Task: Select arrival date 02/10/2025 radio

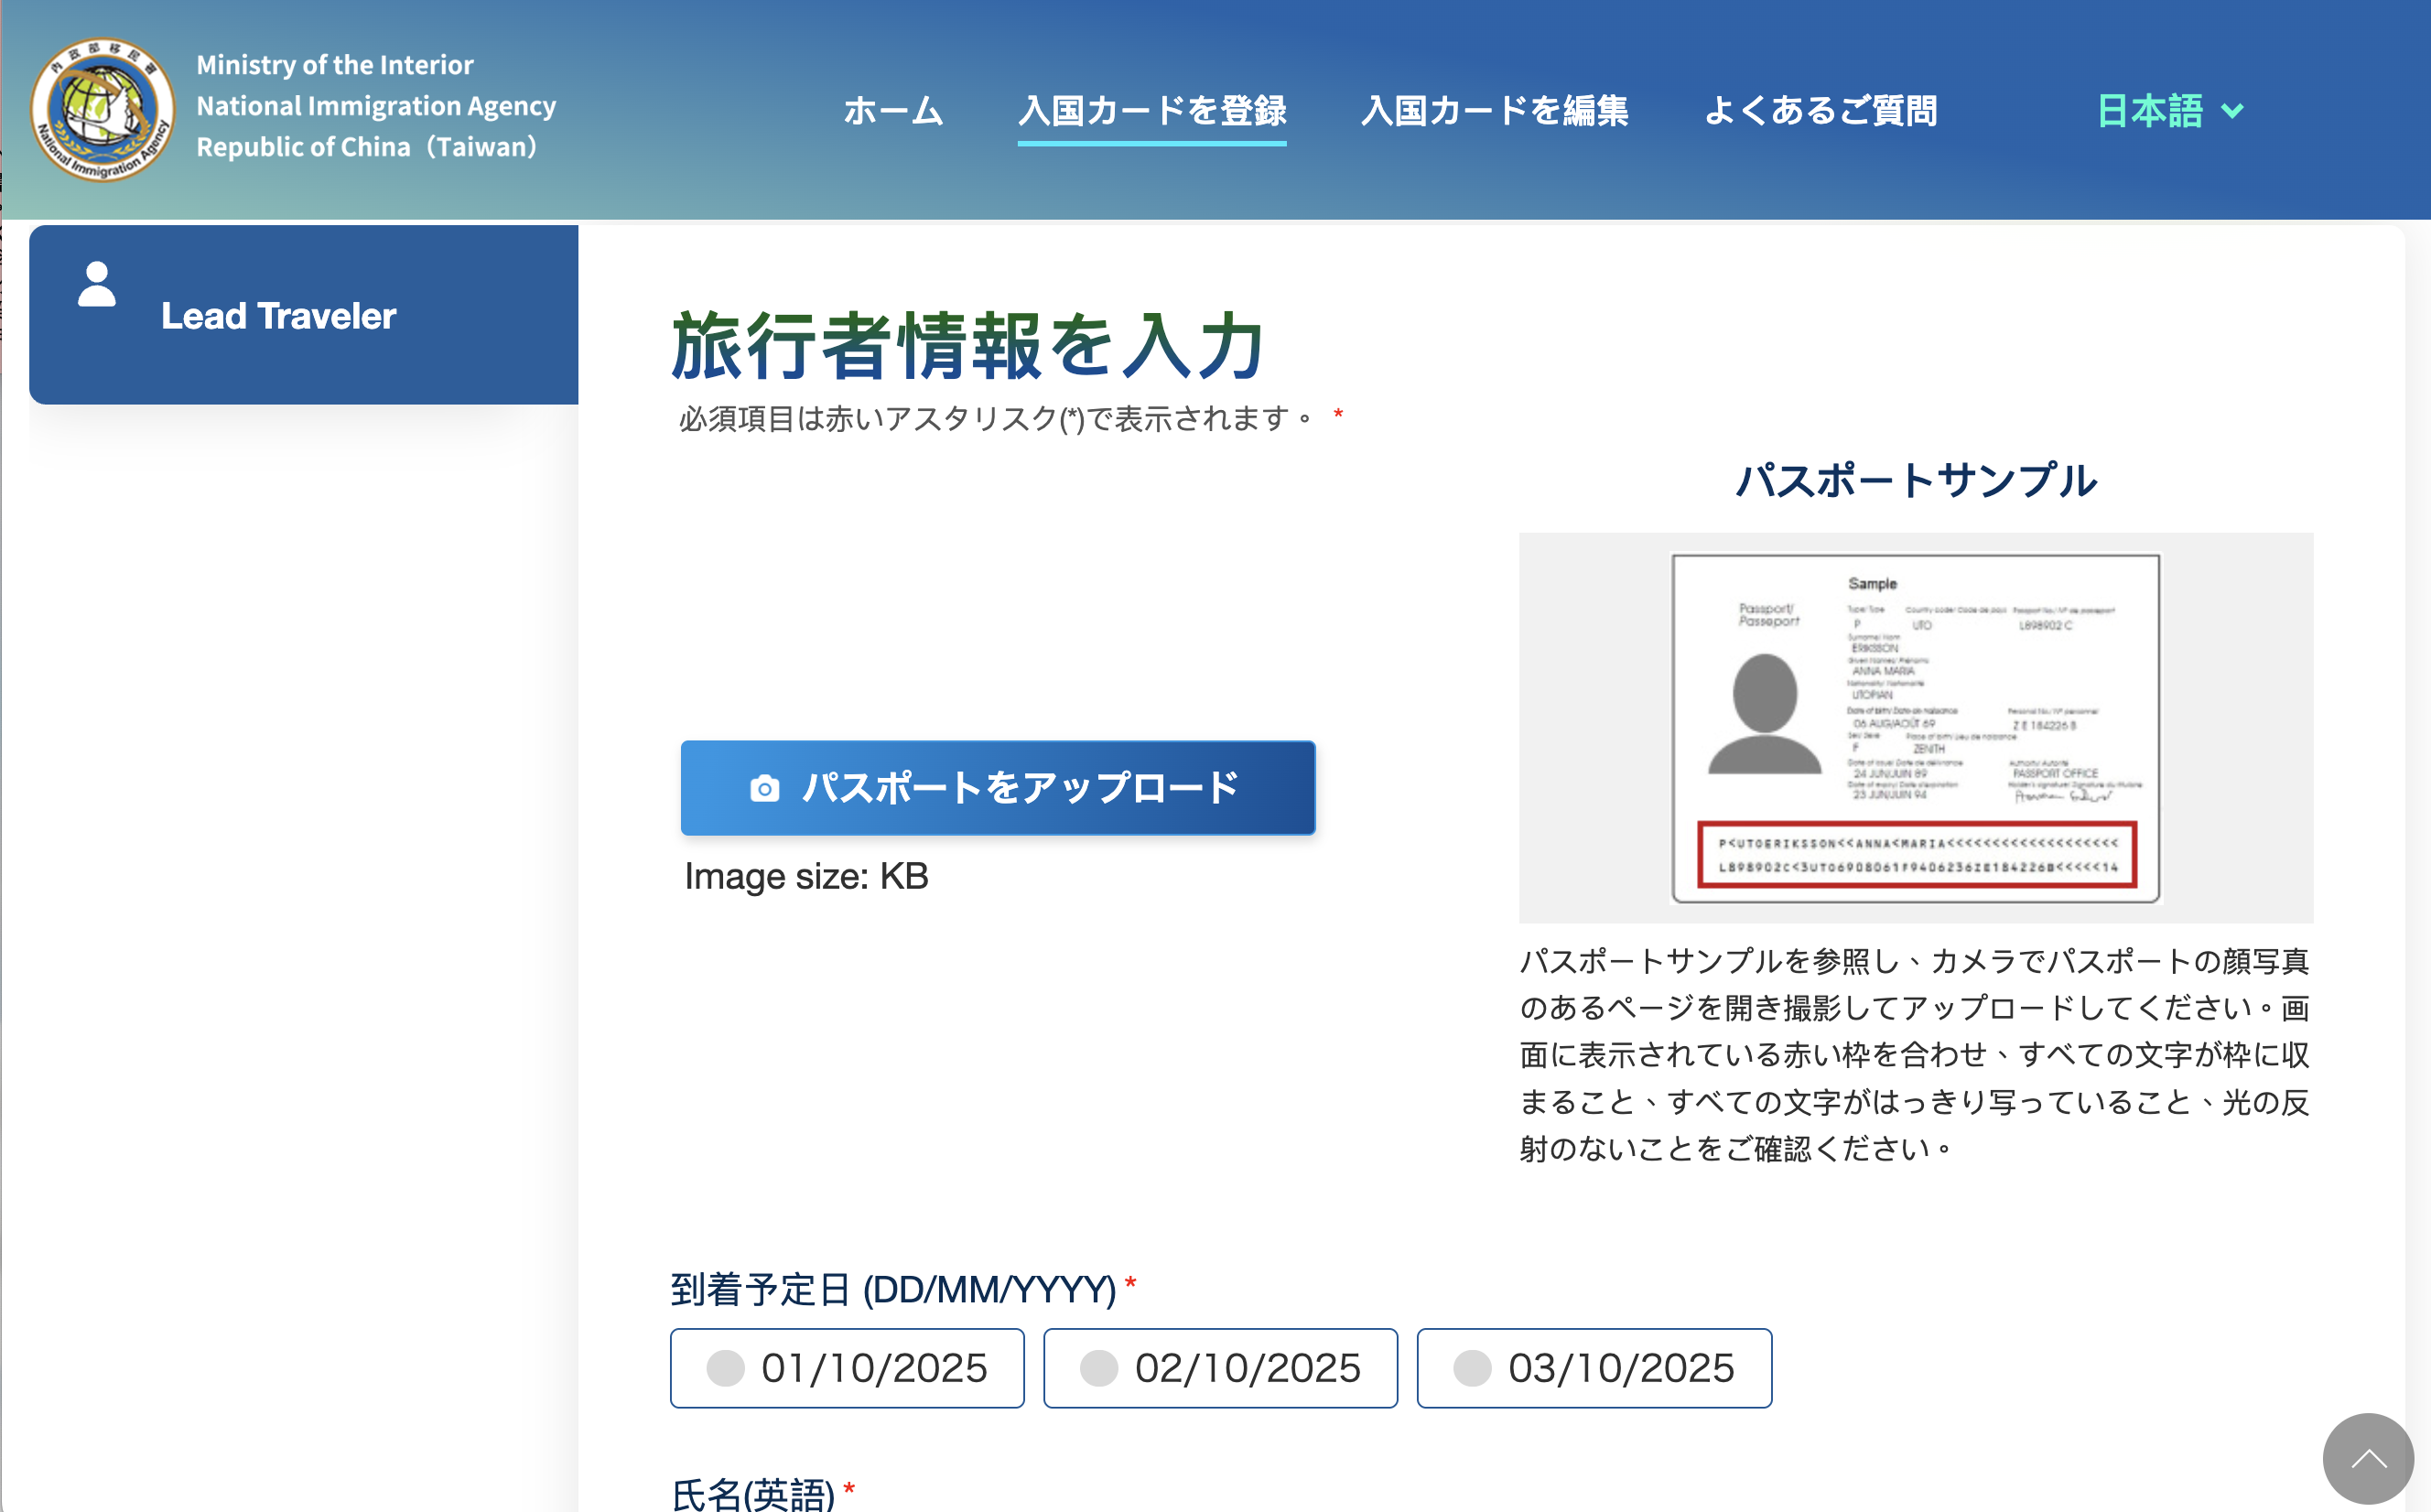Action: (x=1099, y=1368)
